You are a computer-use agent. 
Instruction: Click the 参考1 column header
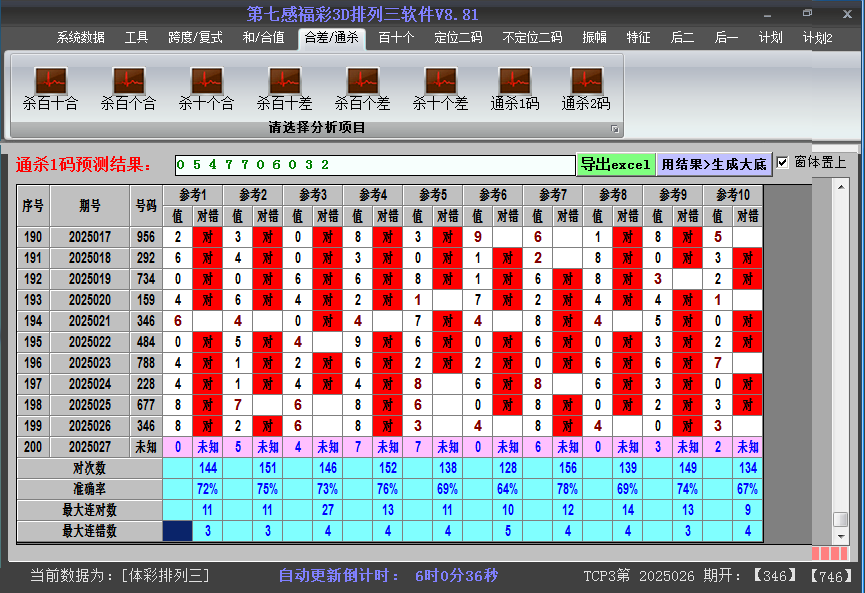(193, 194)
